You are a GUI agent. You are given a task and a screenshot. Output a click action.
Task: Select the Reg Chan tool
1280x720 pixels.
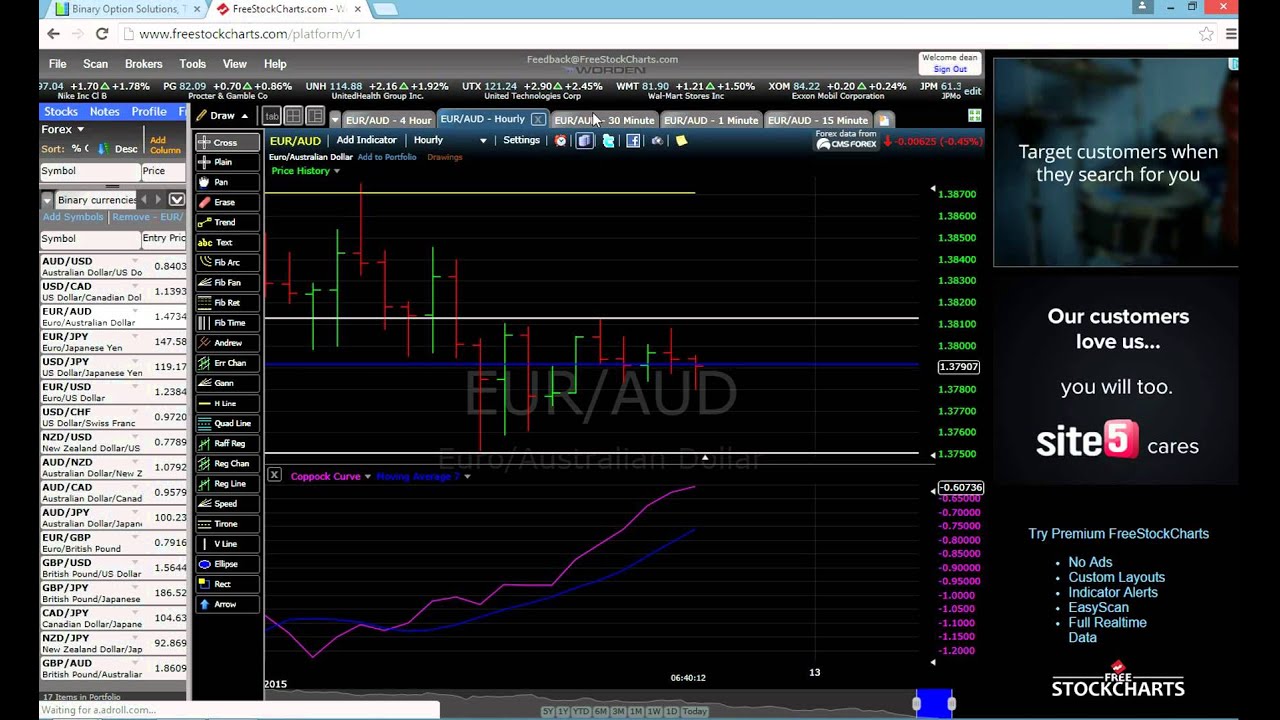coord(227,463)
